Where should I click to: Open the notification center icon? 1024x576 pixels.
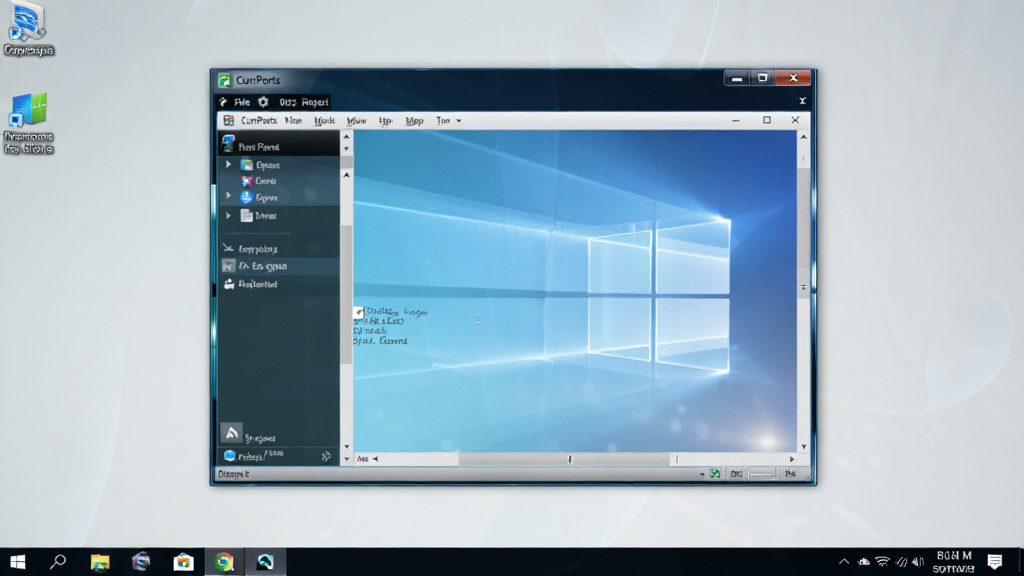(995, 562)
